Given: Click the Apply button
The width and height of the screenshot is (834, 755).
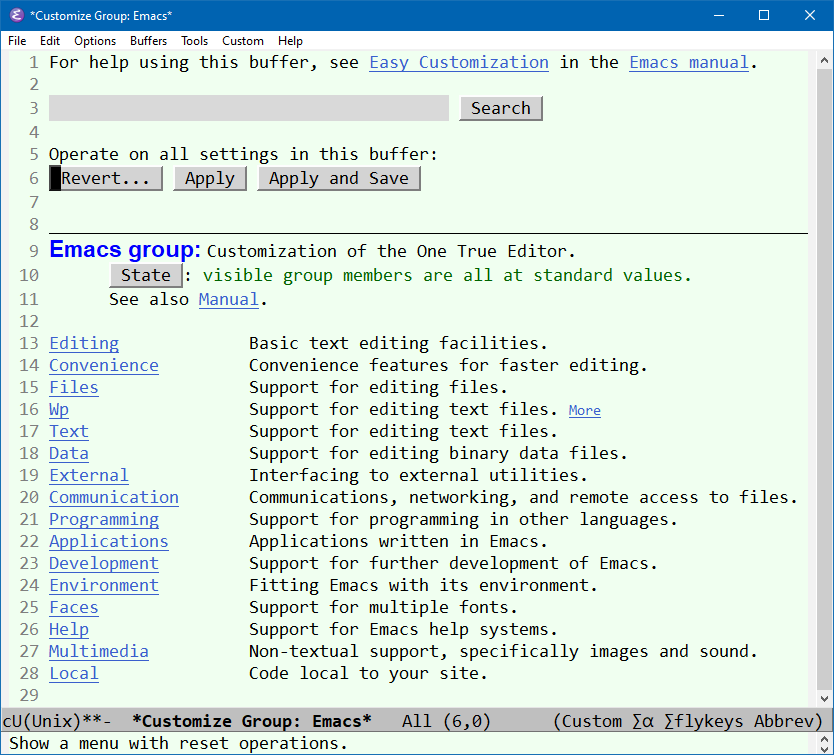Looking at the screenshot, I should coord(209,178).
